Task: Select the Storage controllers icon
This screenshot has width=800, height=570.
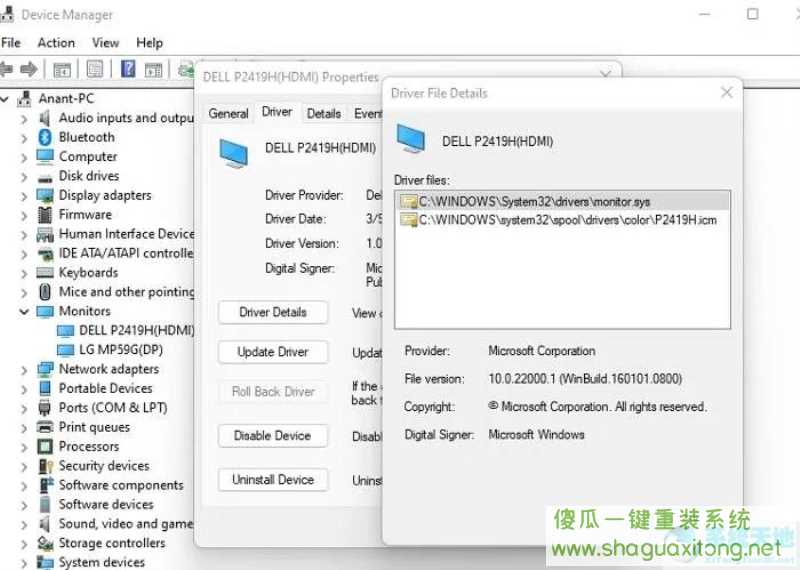Action: pos(45,543)
